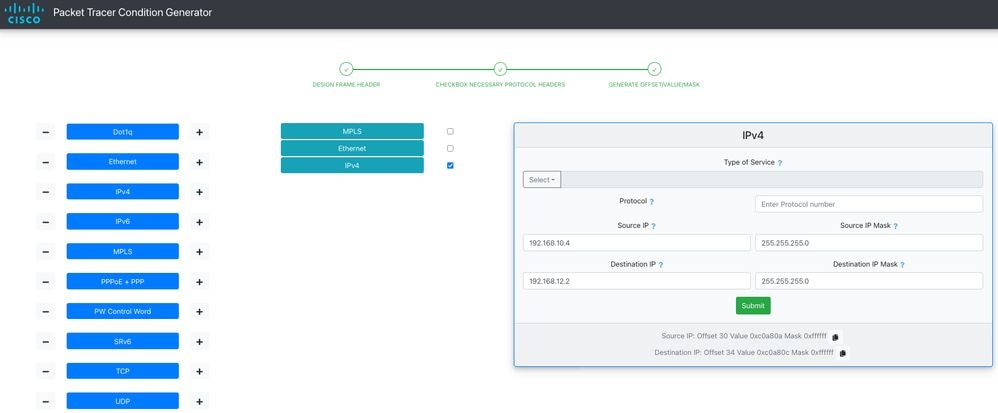Remove a TCP header with minus

pyautogui.click(x=46, y=372)
